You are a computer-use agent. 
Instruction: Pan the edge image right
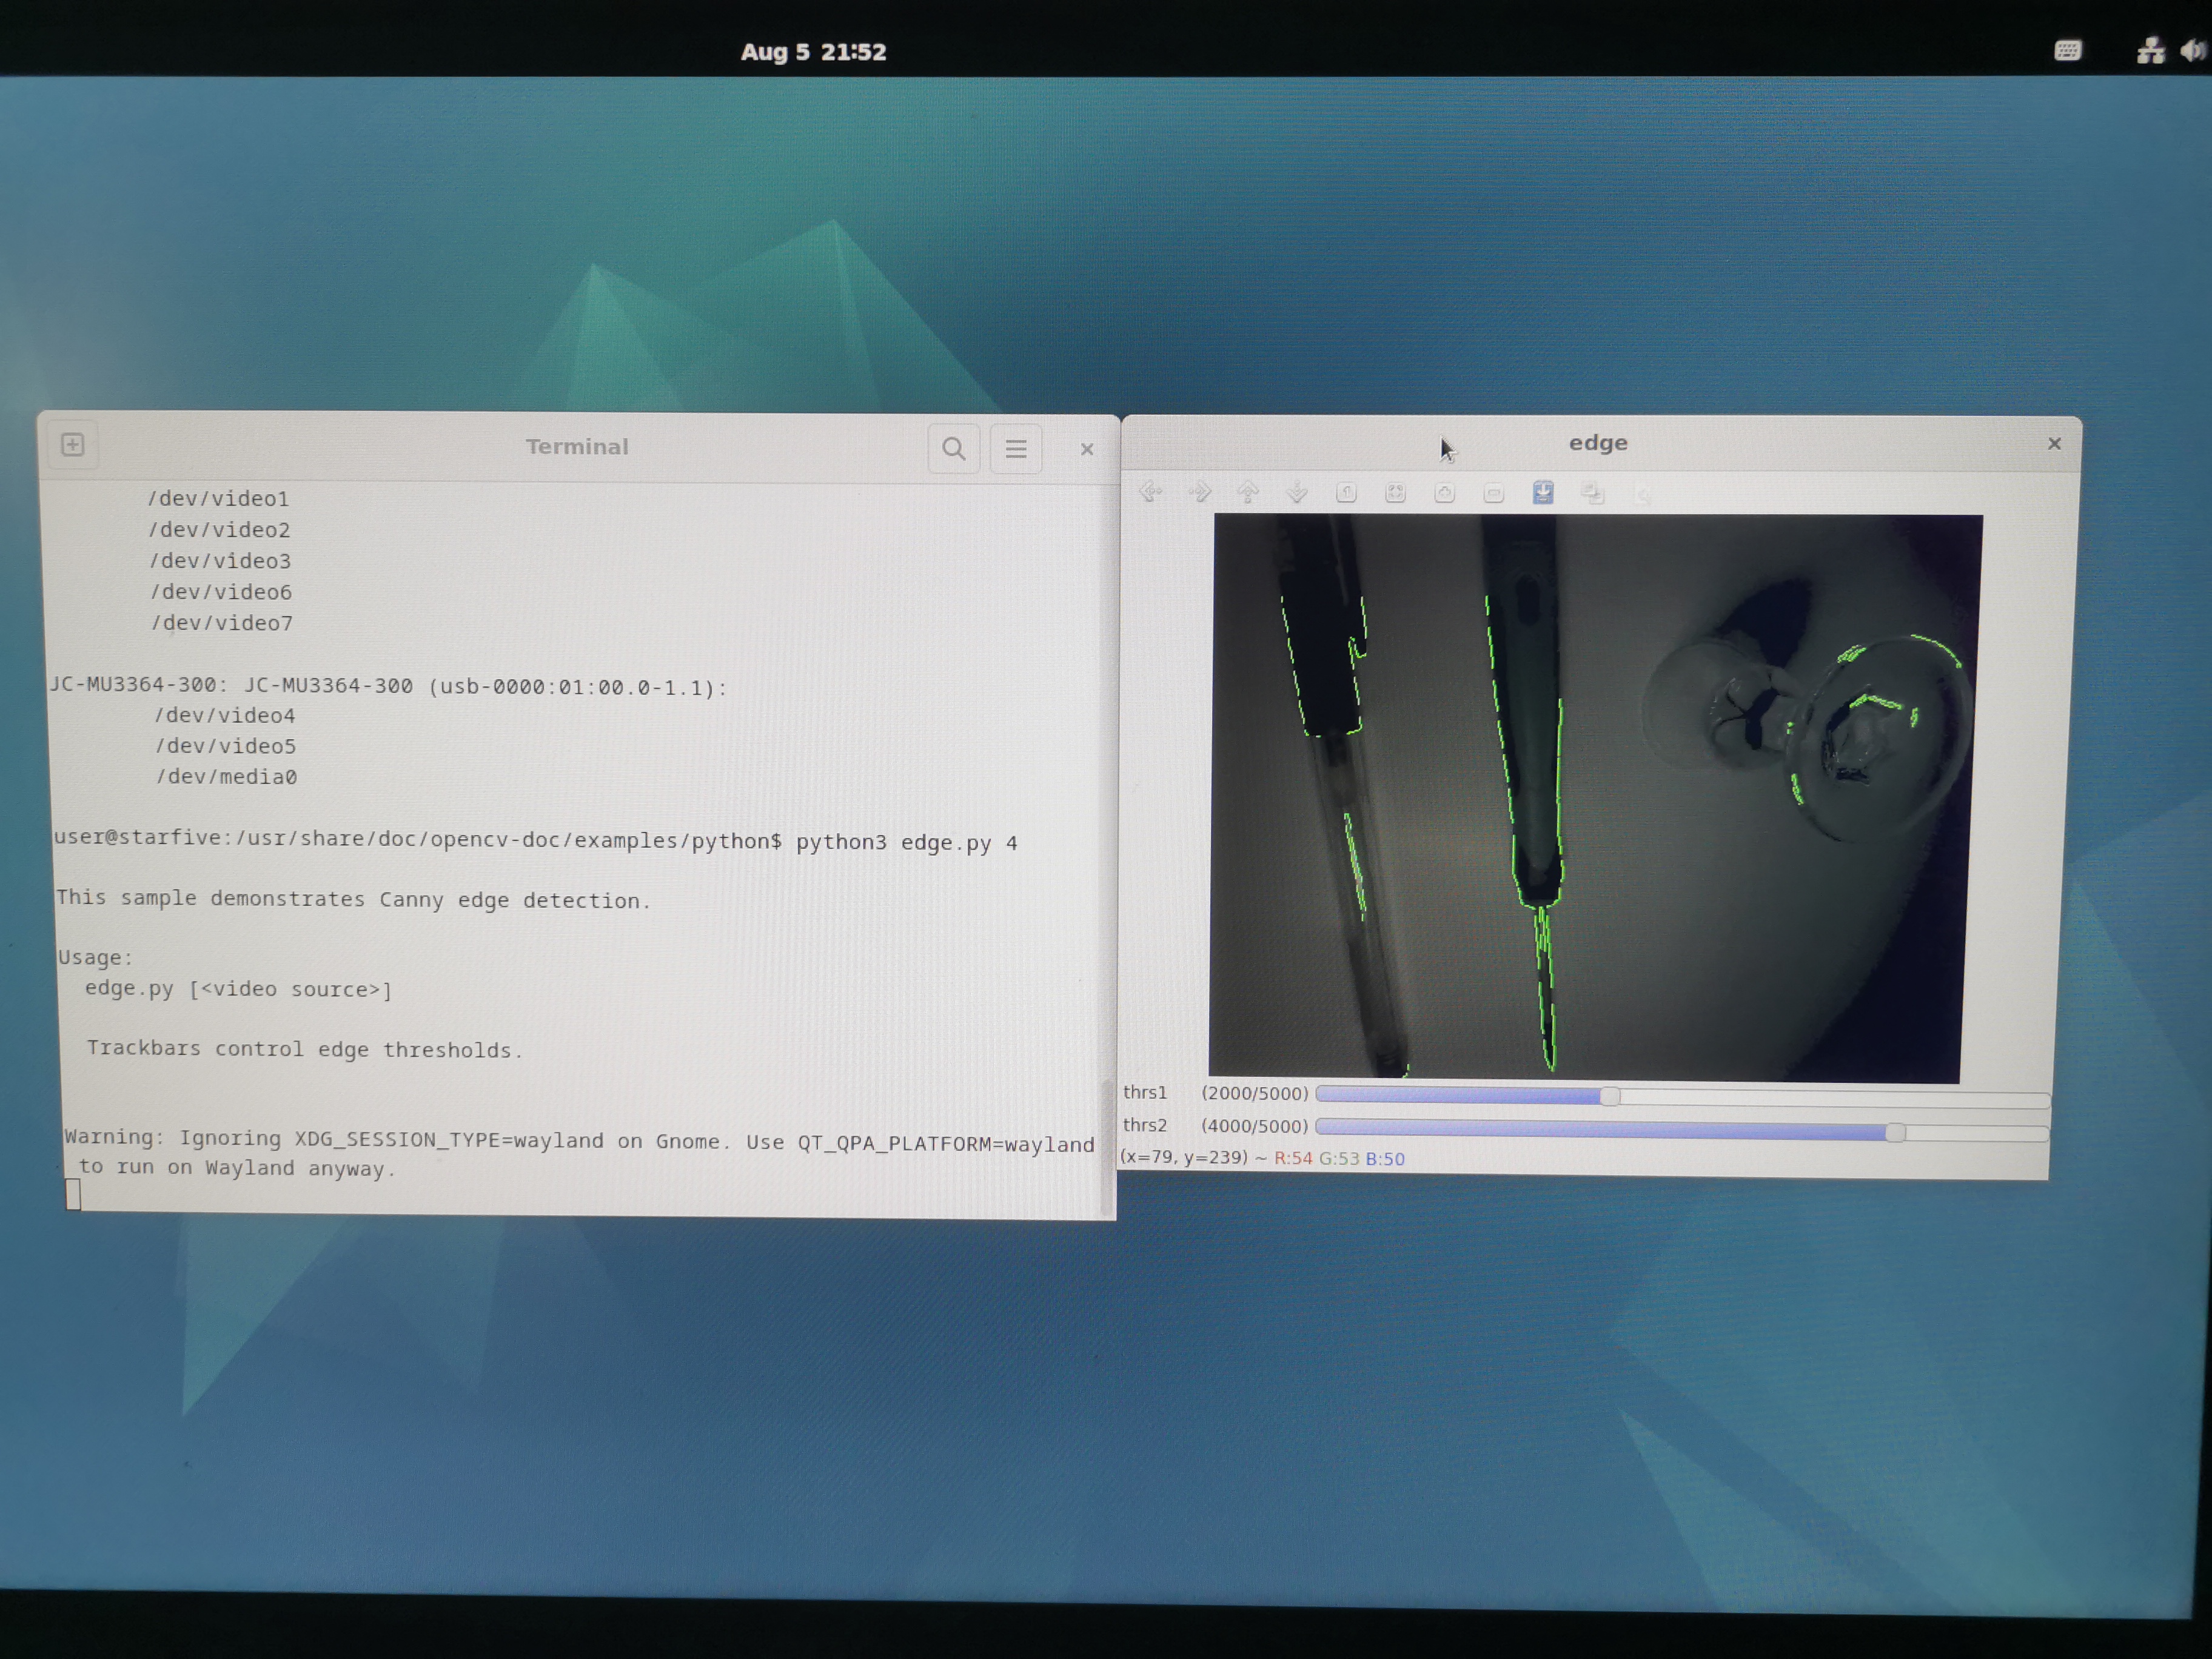(x=1200, y=492)
